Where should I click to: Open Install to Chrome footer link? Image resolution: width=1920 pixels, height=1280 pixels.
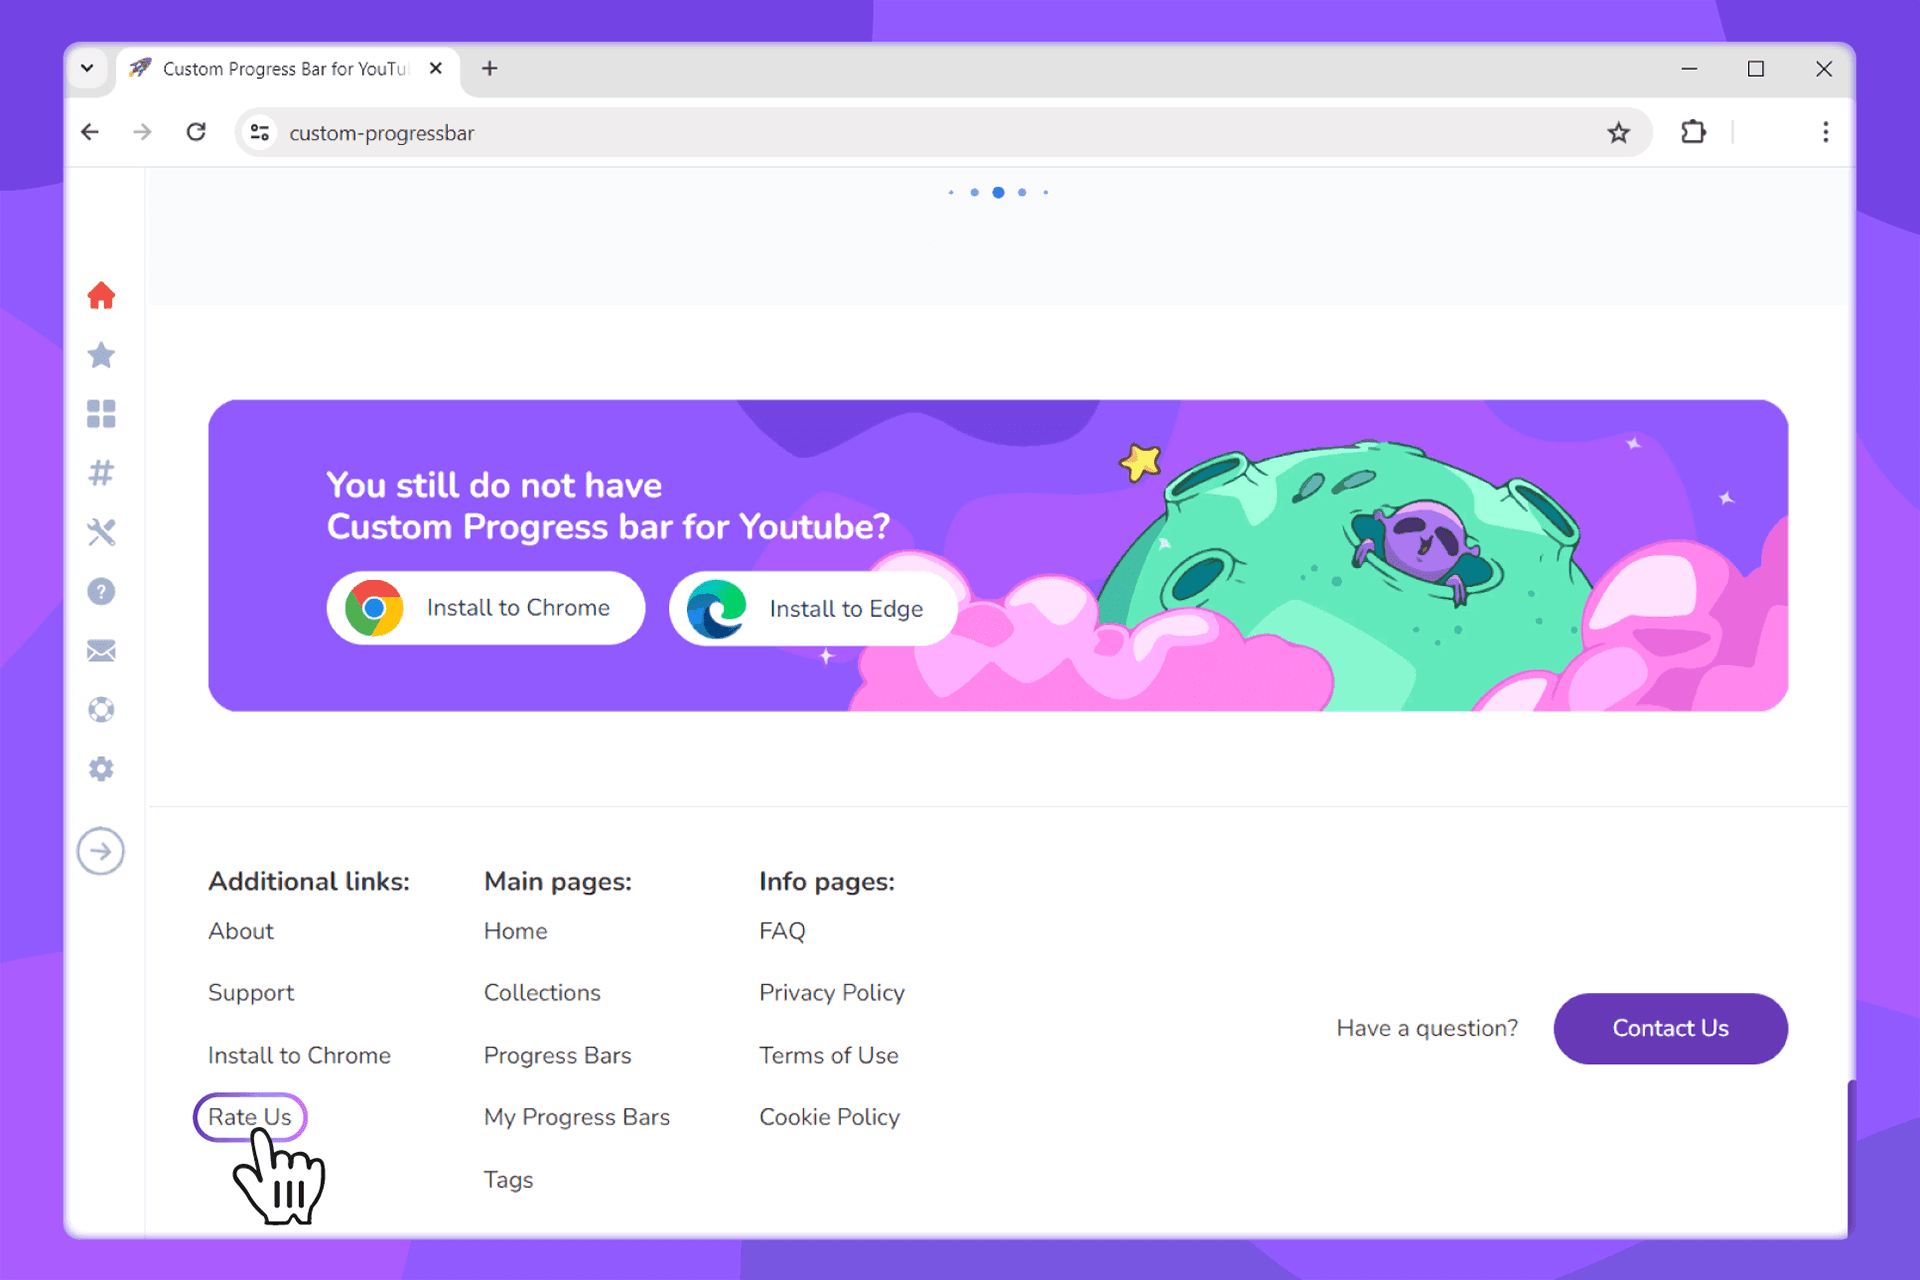click(x=299, y=1055)
